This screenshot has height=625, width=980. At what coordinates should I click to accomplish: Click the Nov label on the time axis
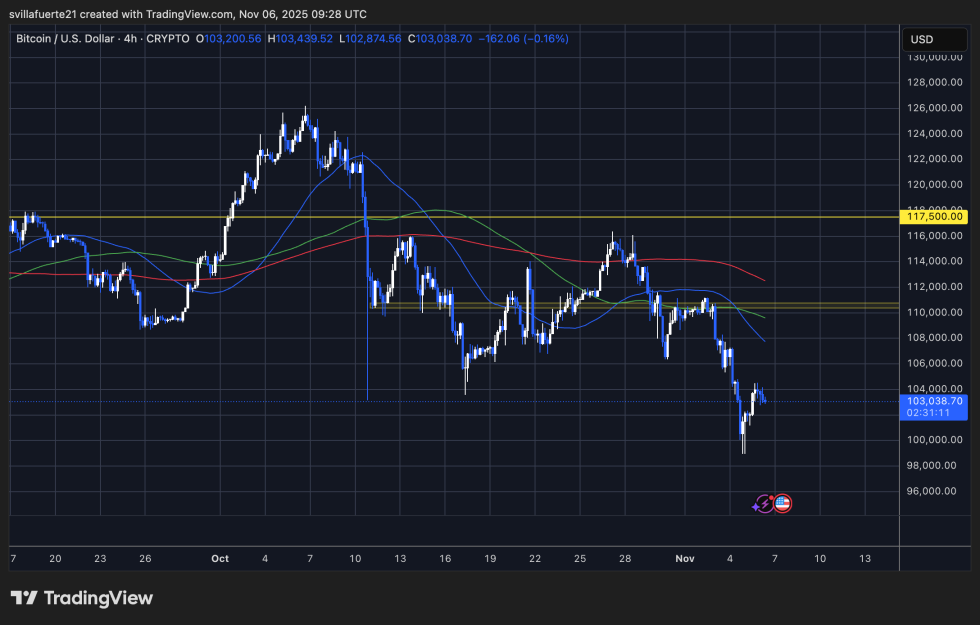click(685, 559)
